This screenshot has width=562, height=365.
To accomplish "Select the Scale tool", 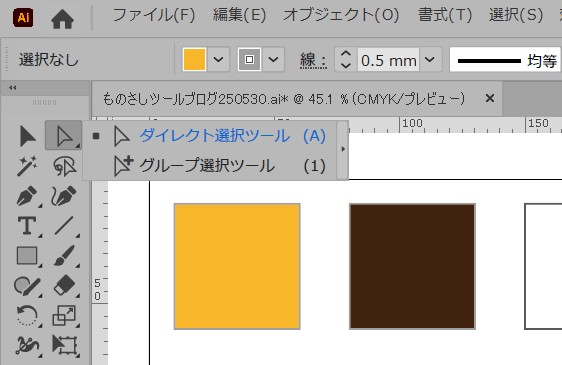I will 64,316.
